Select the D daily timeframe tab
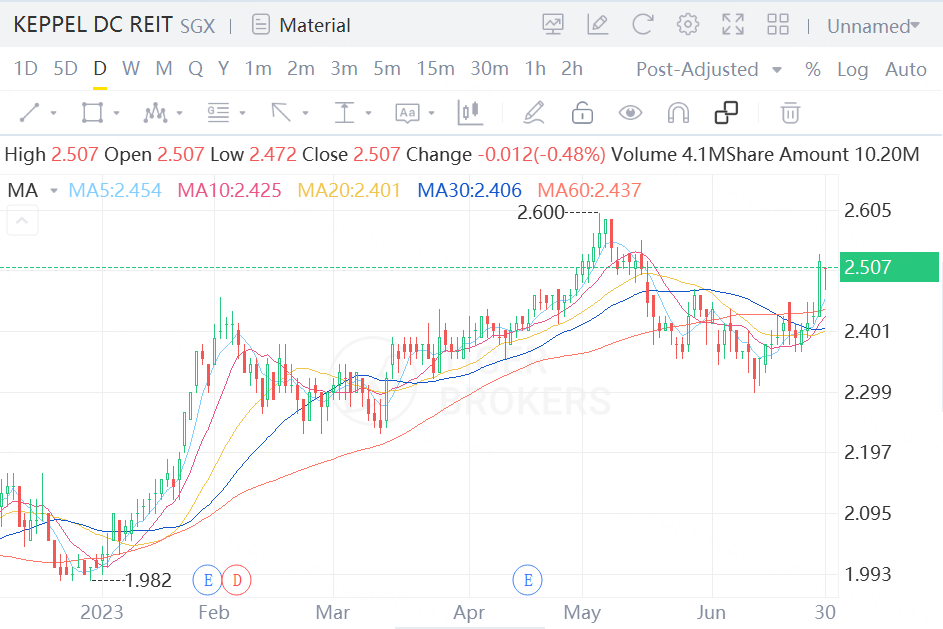The width and height of the screenshot is (943, 629). pyautogui.click(x=100, y=69)
